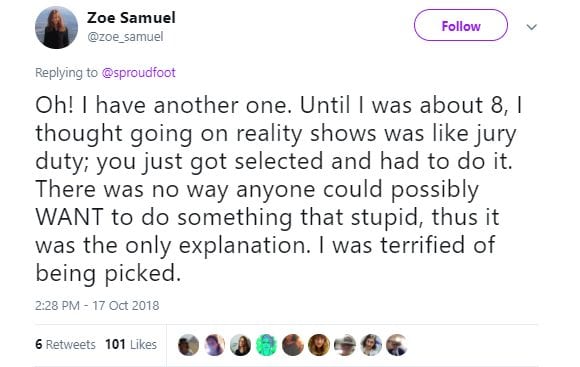The height and width of the screenshot is (367, 580).
Task: Open the sixth liker avatar with bangs
Action: pos(319,345)
